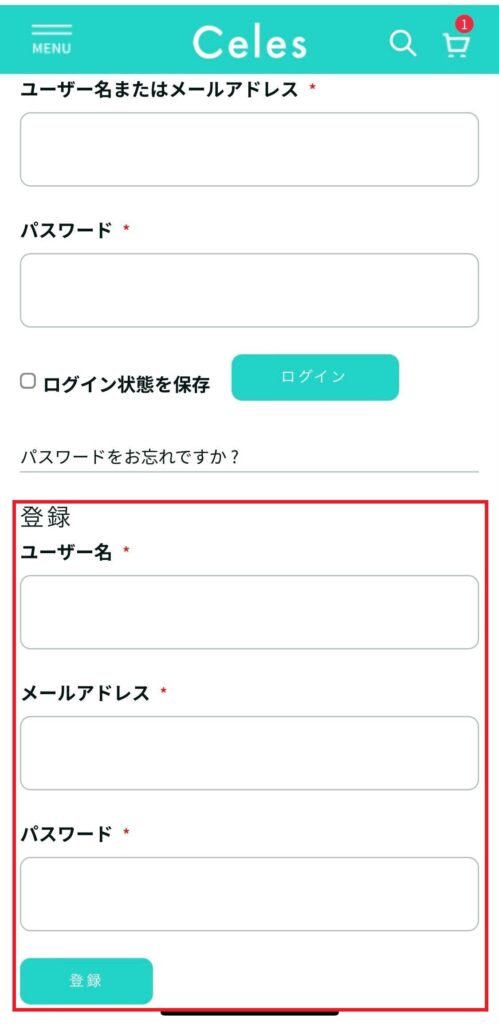Screen dimensions: 499x1024
Task: Click the ログイン状態を保存 label text
Action: (127, 385)
